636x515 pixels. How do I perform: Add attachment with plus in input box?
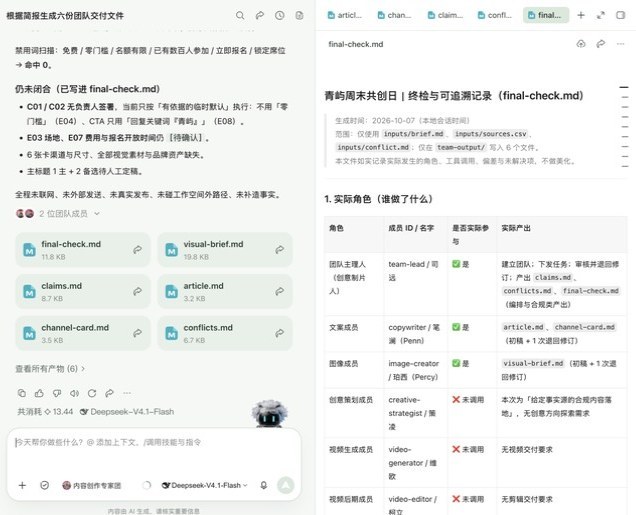click(22, 485)
